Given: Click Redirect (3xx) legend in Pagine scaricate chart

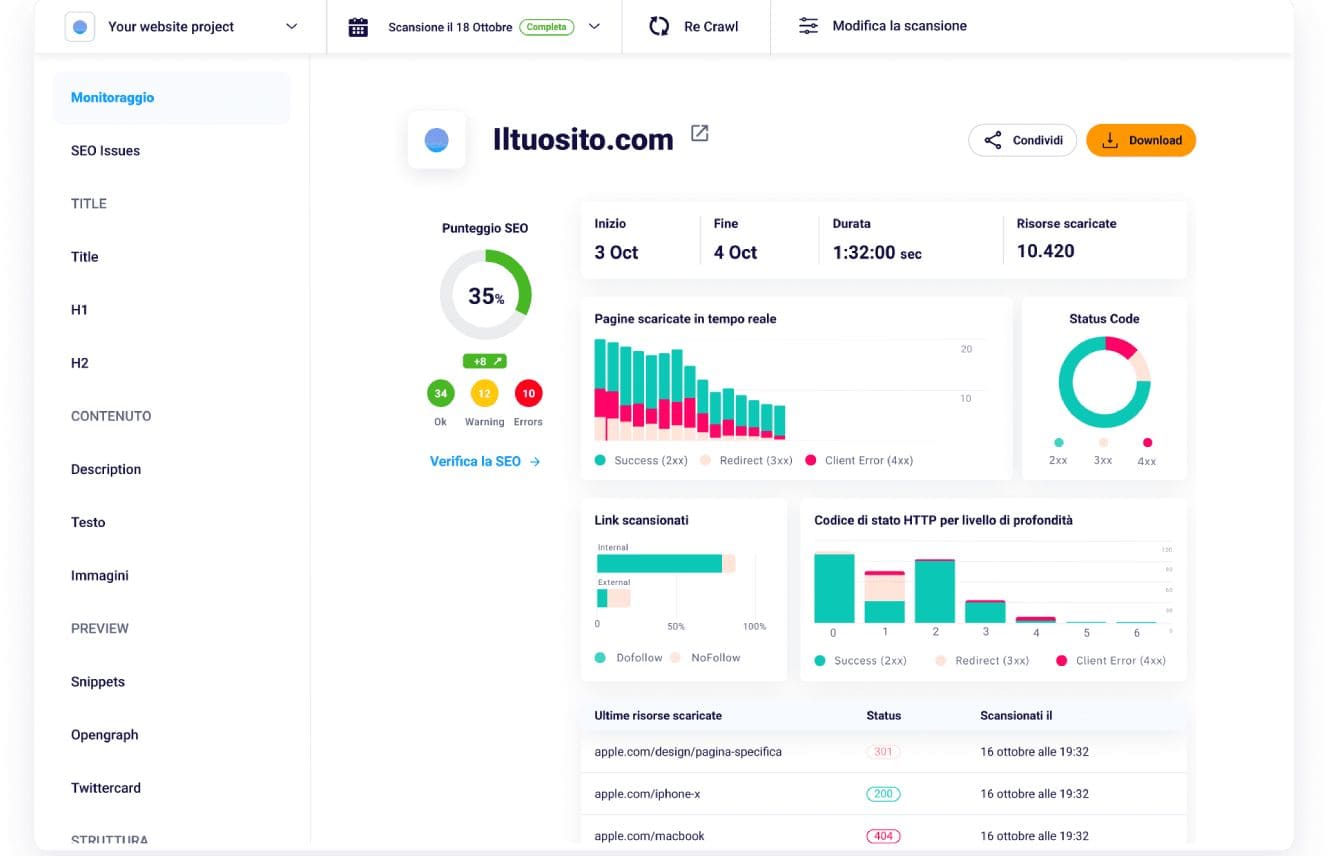Looking at the screenshot, I should [x=746, y=460].
